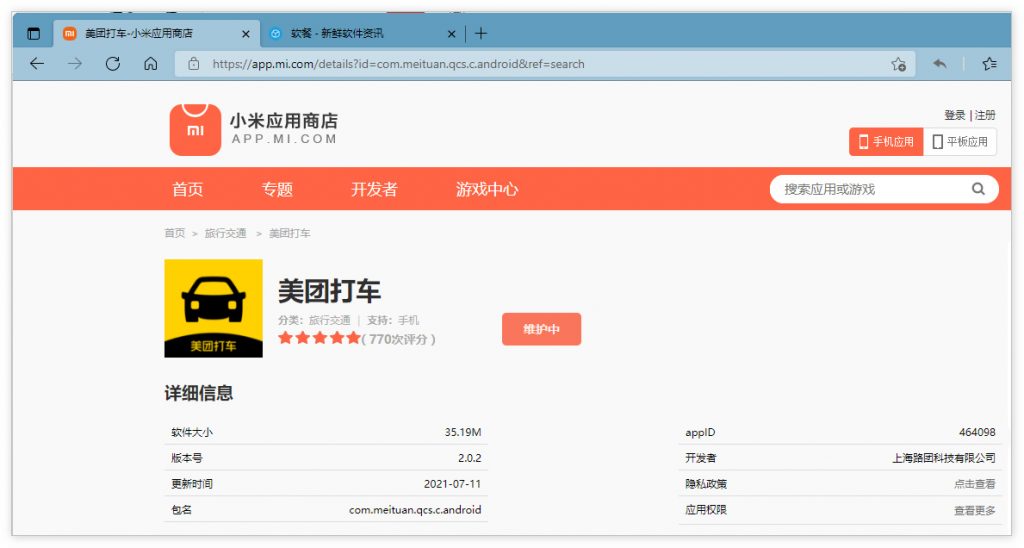Click the Xiaomi app store logo
Screen dimensions: 1024x548
coord(253,129)
